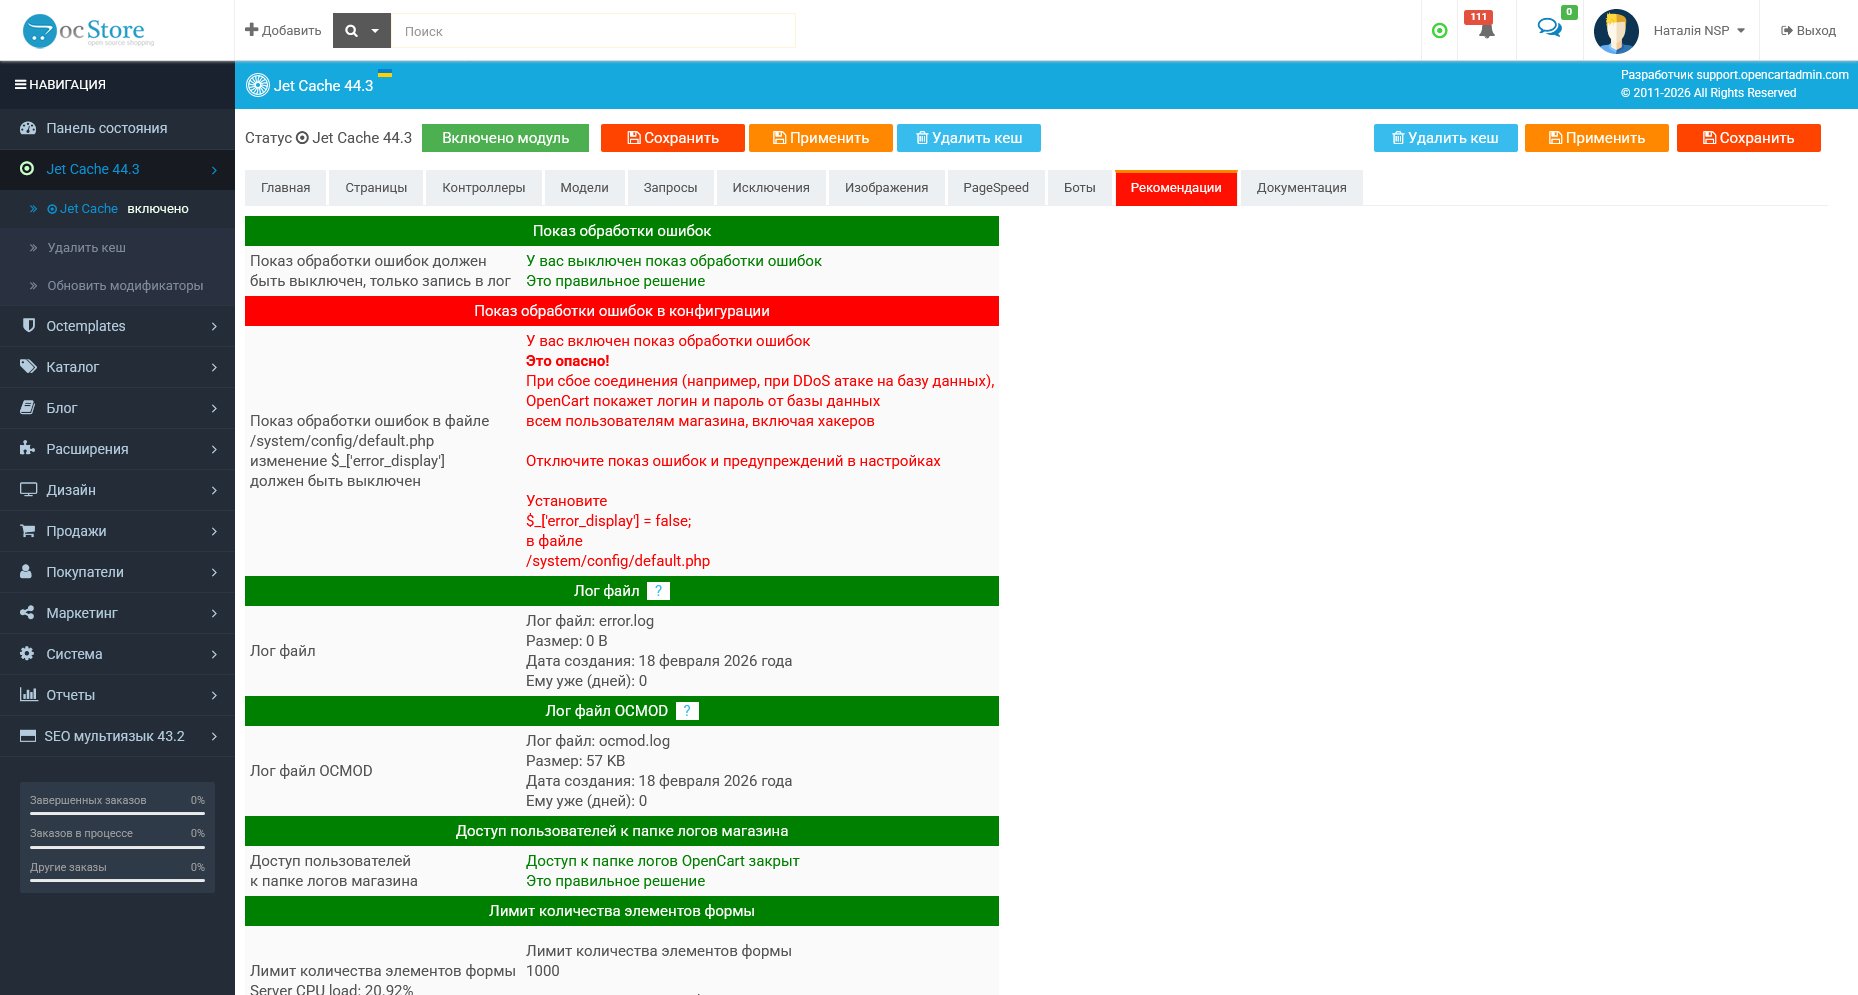Click the right Удалить кеш button

pos(1446,138)
